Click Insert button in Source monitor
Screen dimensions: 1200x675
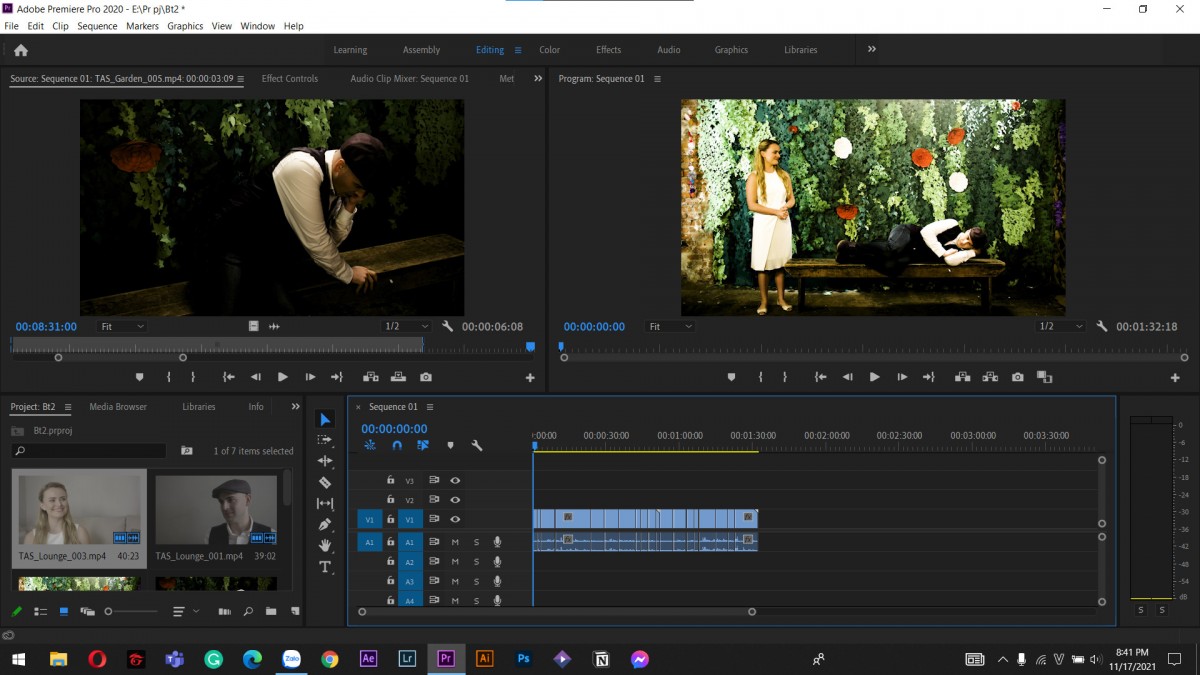371,377
